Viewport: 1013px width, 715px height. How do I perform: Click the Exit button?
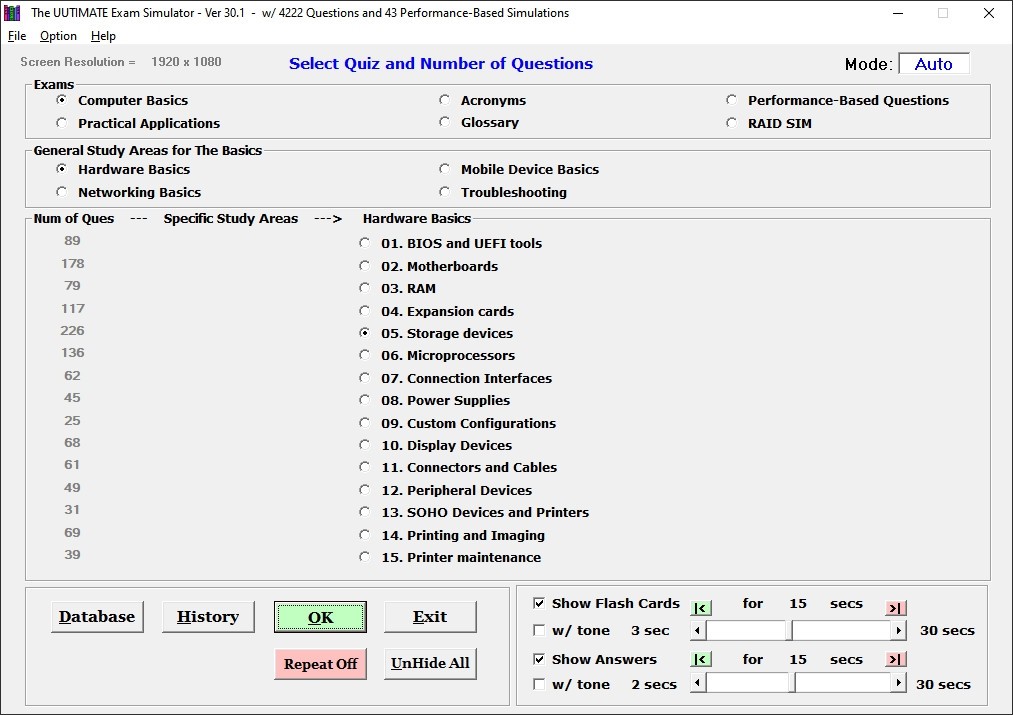click(x=430, y=617)
